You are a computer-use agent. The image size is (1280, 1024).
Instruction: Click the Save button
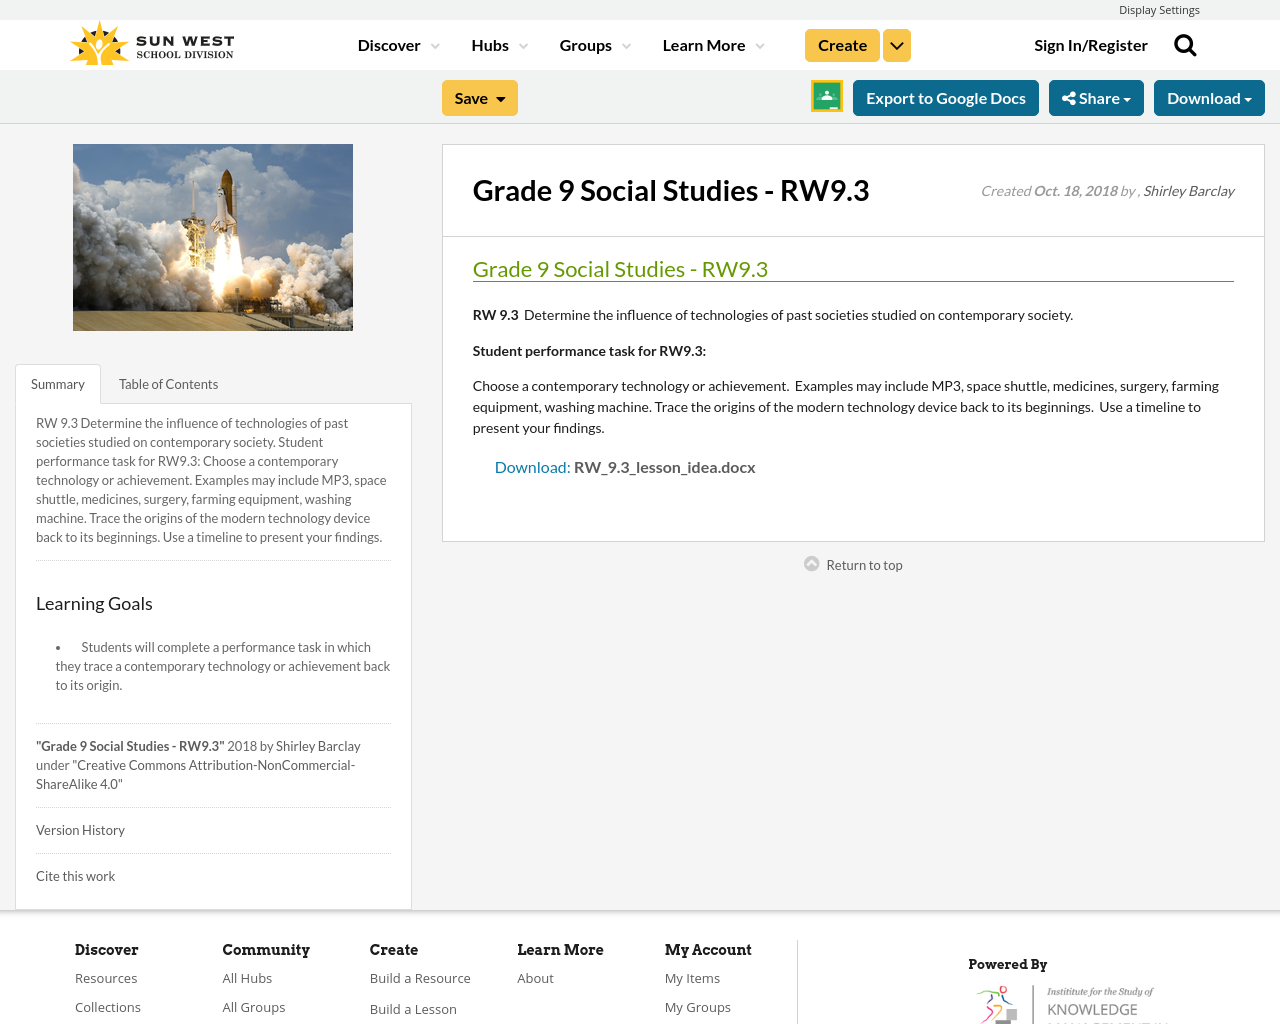pyautogui.click(x=479, y=97)
